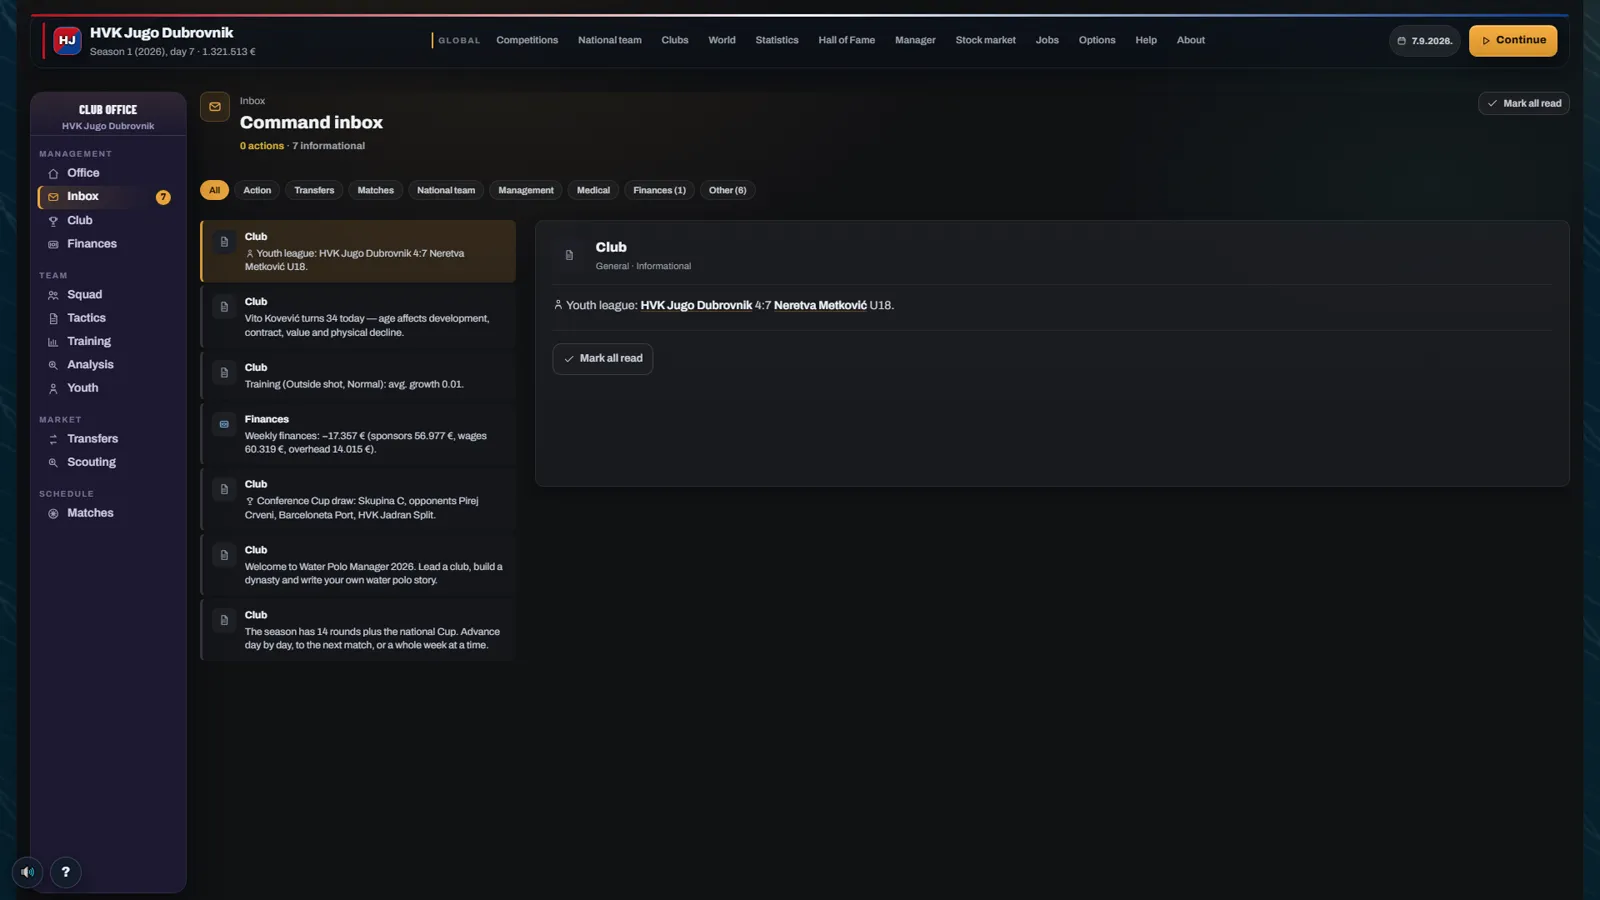Click the unread count badge on Inbox
This screenshot has height=900, width=1600.
[x=163, y=197]
